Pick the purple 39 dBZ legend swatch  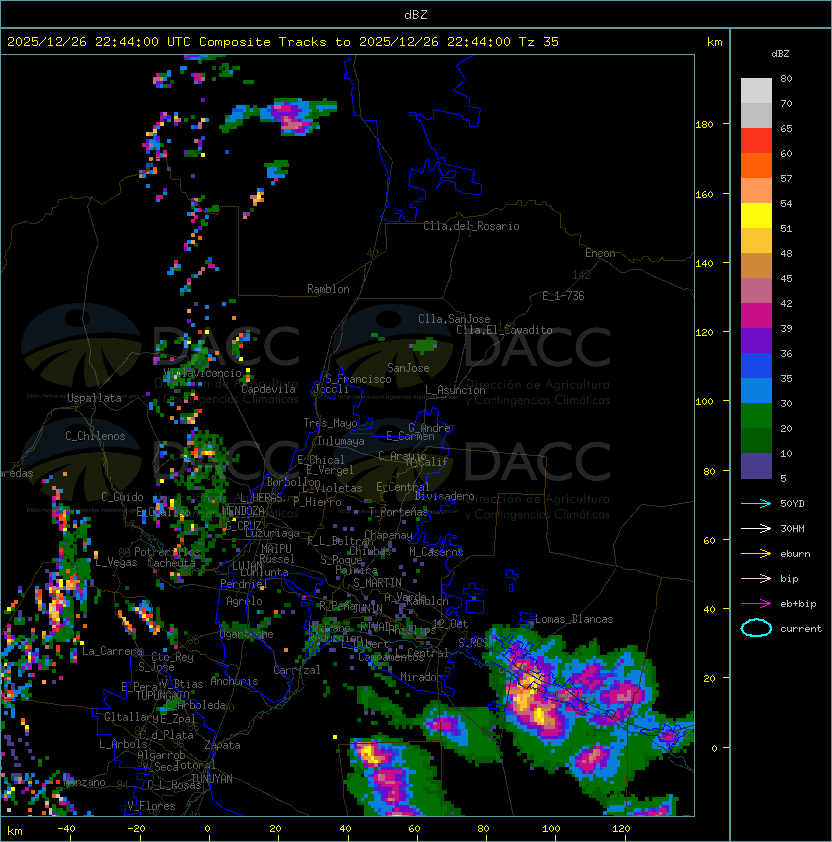756,340
